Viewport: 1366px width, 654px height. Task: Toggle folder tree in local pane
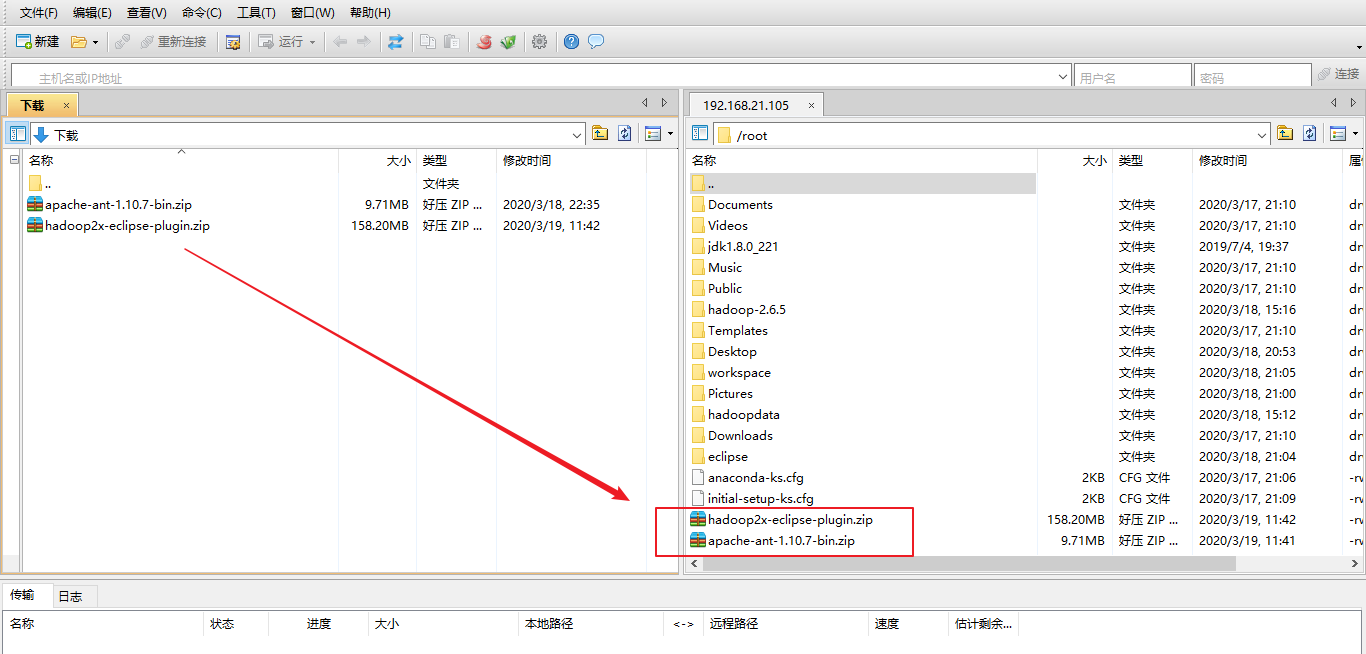coord(17,134)
